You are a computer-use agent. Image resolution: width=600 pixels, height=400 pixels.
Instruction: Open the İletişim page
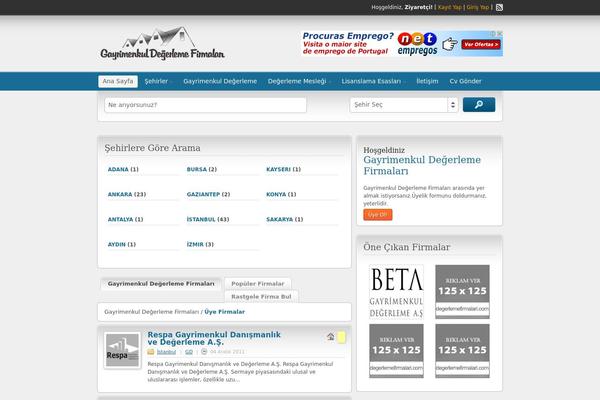click(x=427, y=81)
